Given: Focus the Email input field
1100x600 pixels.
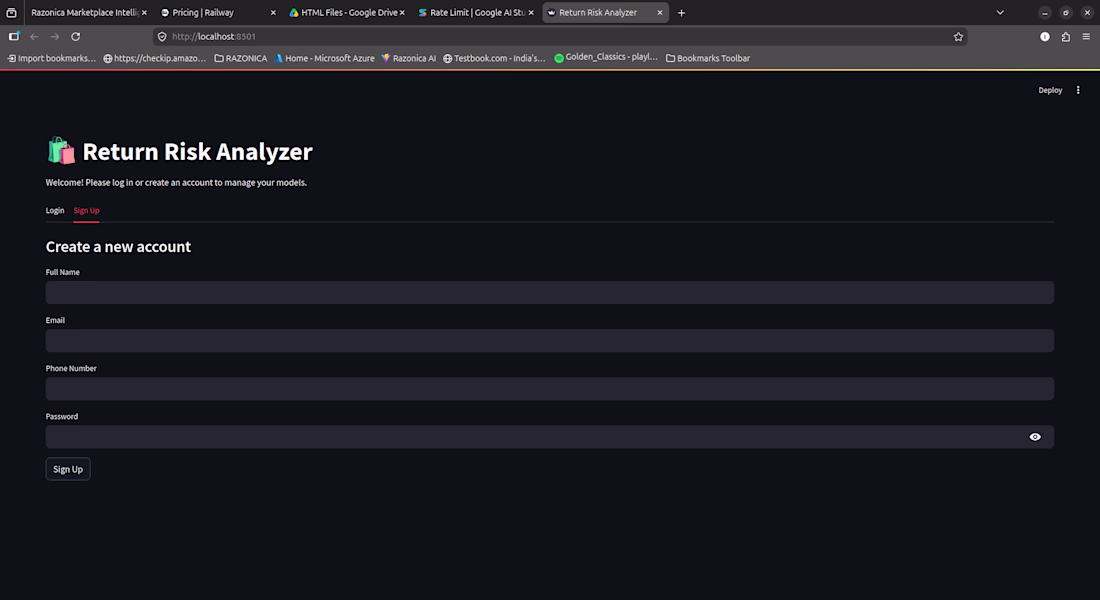Looking at the screenshot, I should pos(549,340).
